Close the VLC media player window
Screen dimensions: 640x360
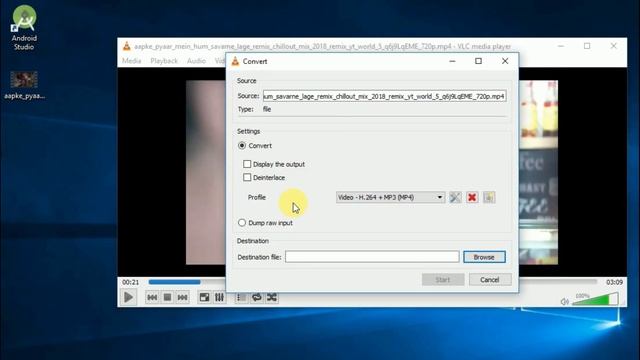pos(613,46)
